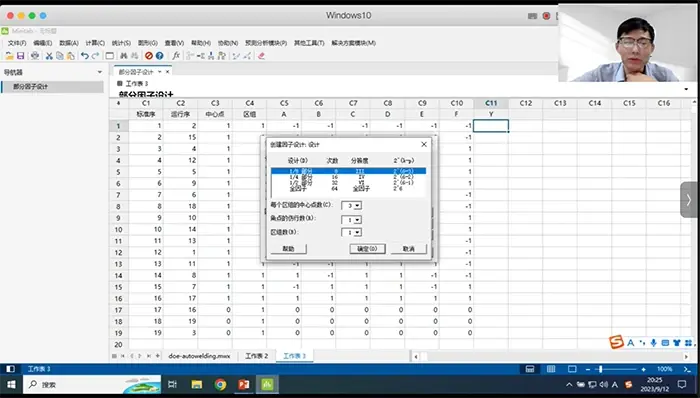Select the Minitab taskbar icon
The height and width of the screenshot is (398, 700).
[x=267, y=385]
